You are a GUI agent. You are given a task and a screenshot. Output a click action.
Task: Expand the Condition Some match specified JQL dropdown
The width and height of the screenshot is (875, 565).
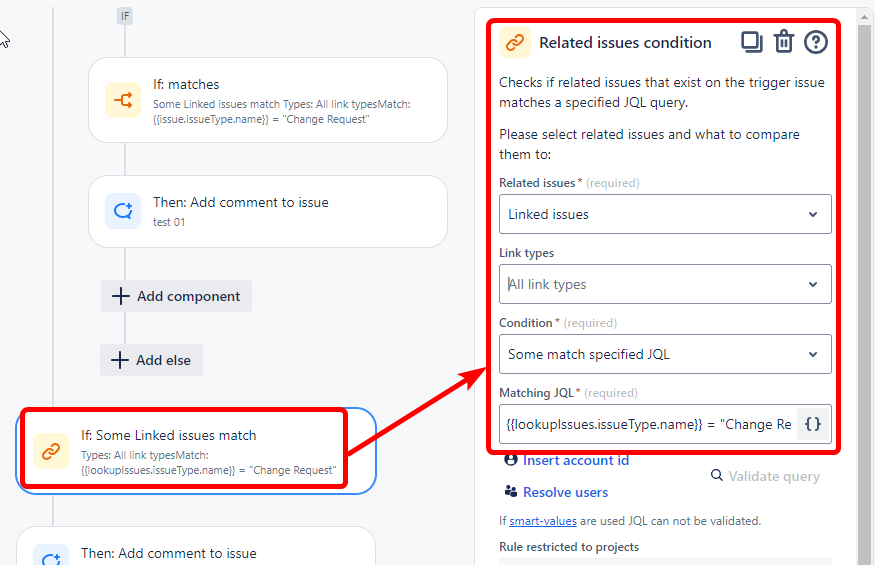[665, 354]
